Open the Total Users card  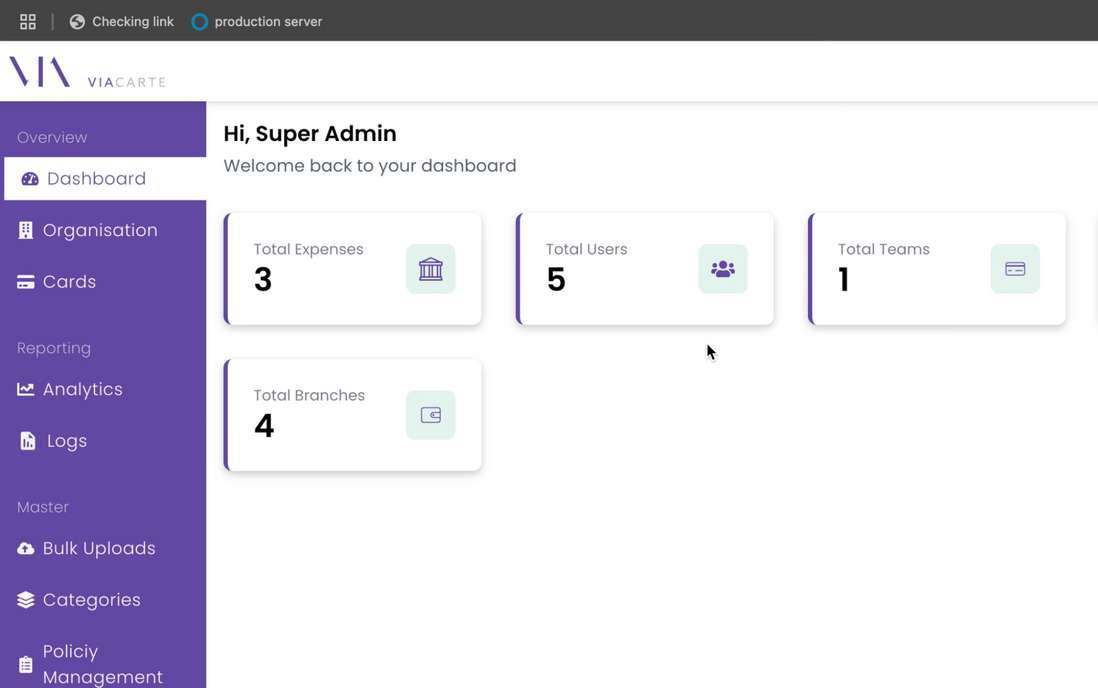[x=620, y=268]
